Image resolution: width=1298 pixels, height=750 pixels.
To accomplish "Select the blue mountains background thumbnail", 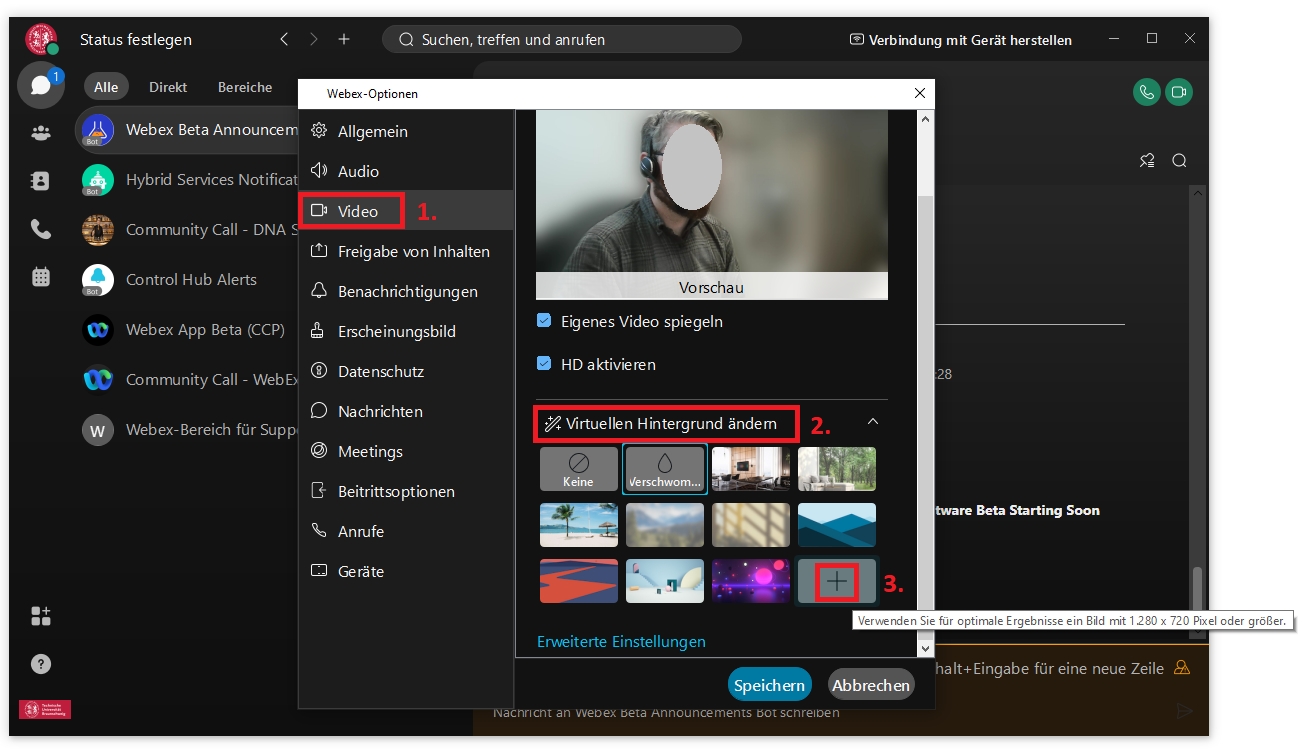I will point(837,525).
